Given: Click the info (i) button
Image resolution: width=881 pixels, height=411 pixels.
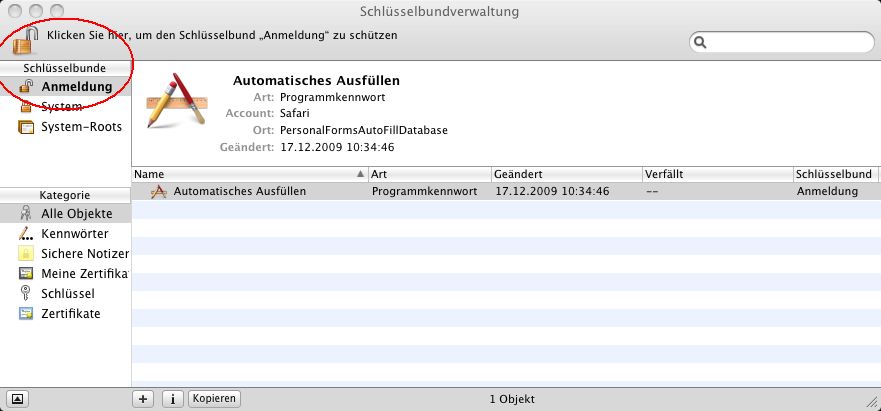Looking at the screenshot, I should click(172, 398).
